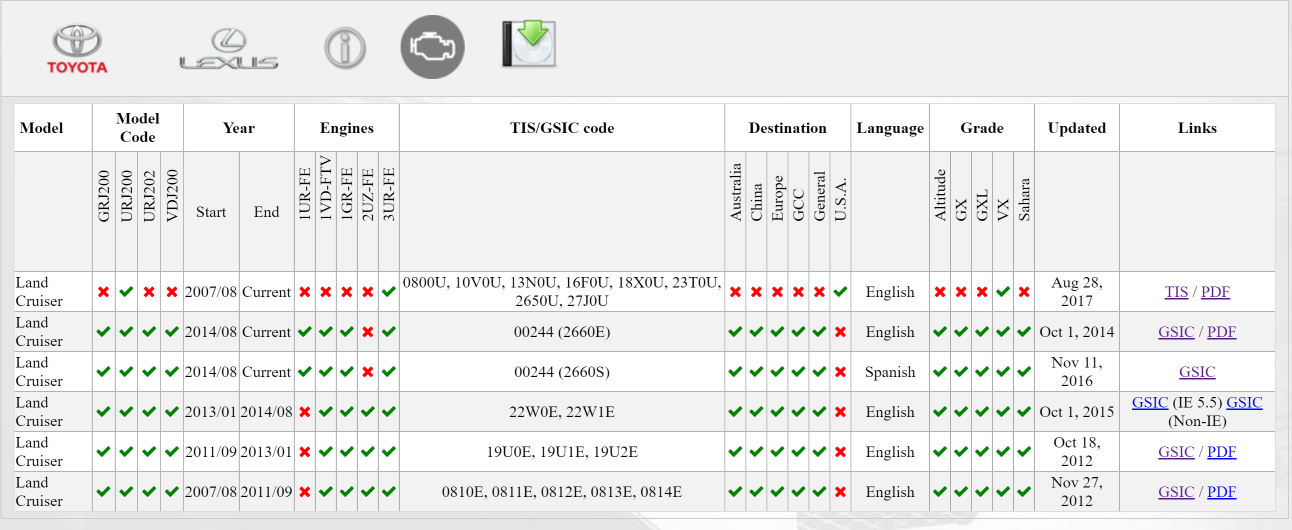Click the green download arrow icon
This screenshot has height=530, width=1292.
[529, 44]
